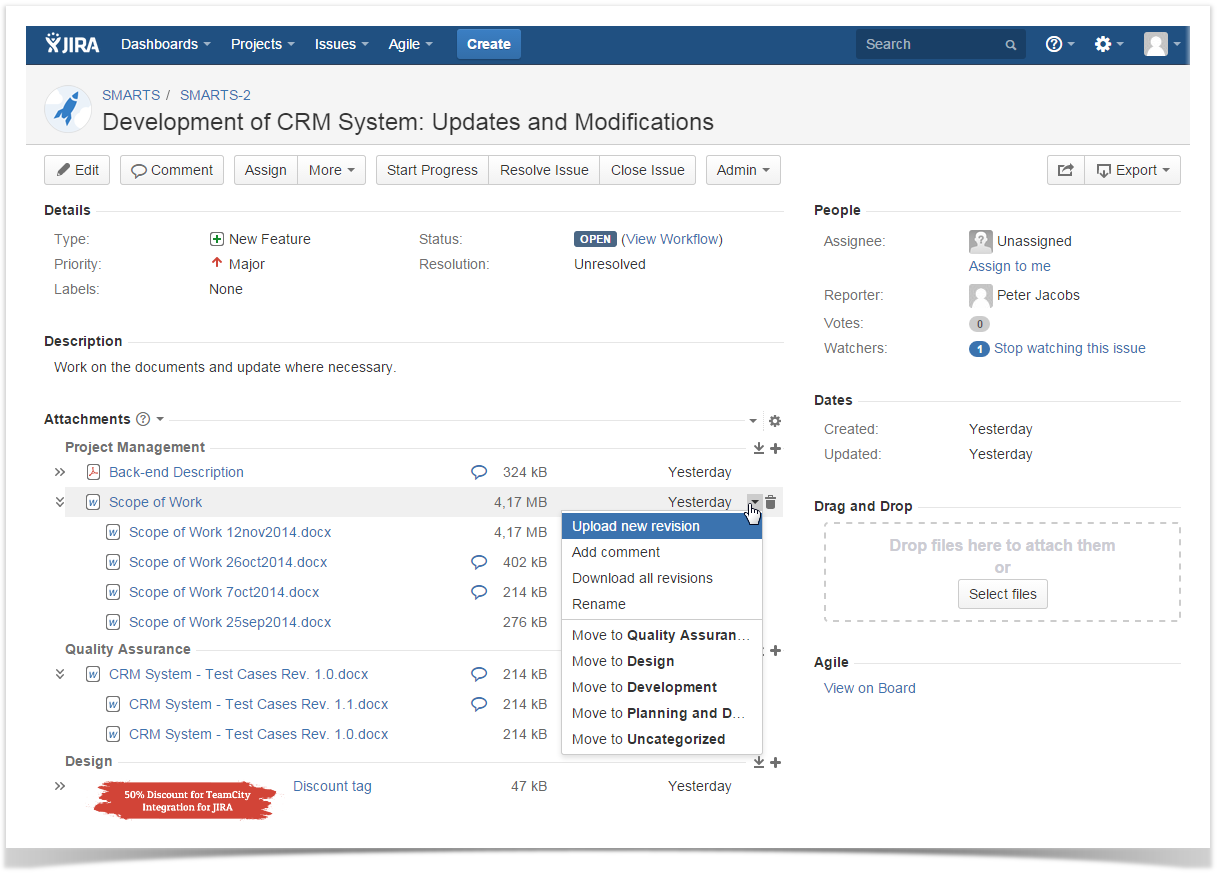The height and width of the screenshot is (877, 1224).
Task: Open the Export dropdown
Action: pos(1133,170)
